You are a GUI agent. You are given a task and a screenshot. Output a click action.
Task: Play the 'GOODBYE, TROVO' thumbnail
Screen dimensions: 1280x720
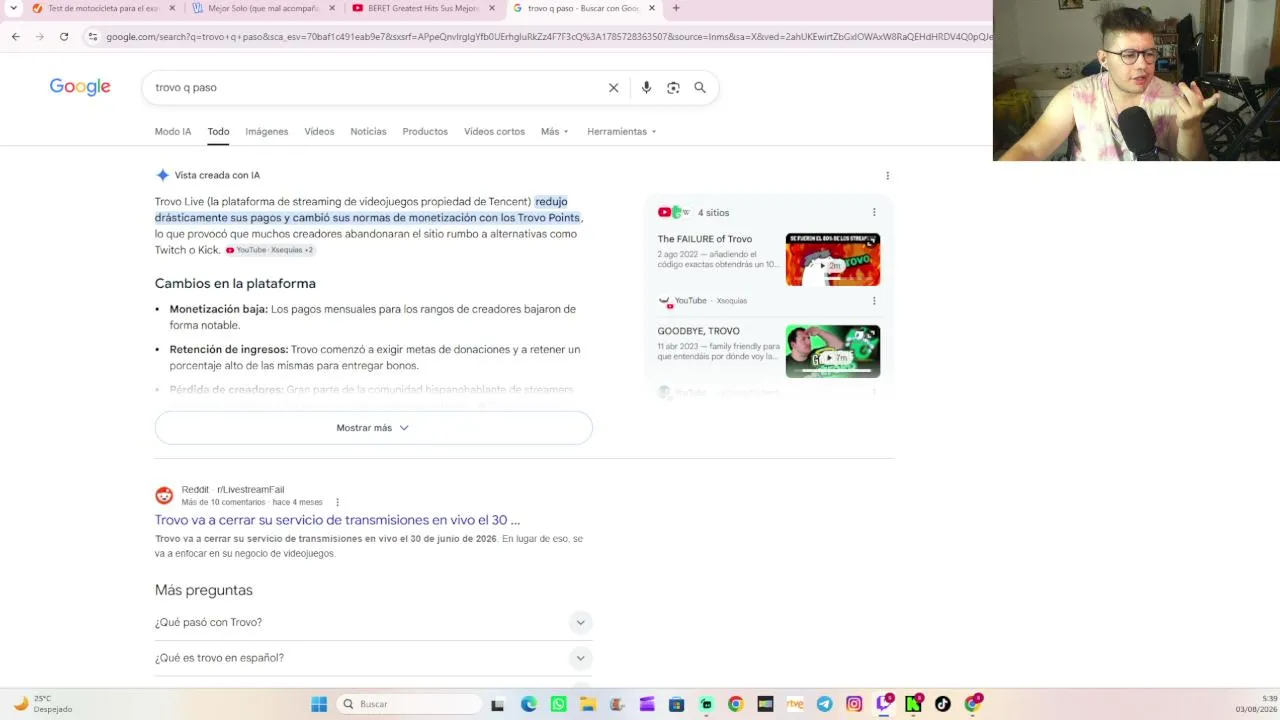[833, 352]
